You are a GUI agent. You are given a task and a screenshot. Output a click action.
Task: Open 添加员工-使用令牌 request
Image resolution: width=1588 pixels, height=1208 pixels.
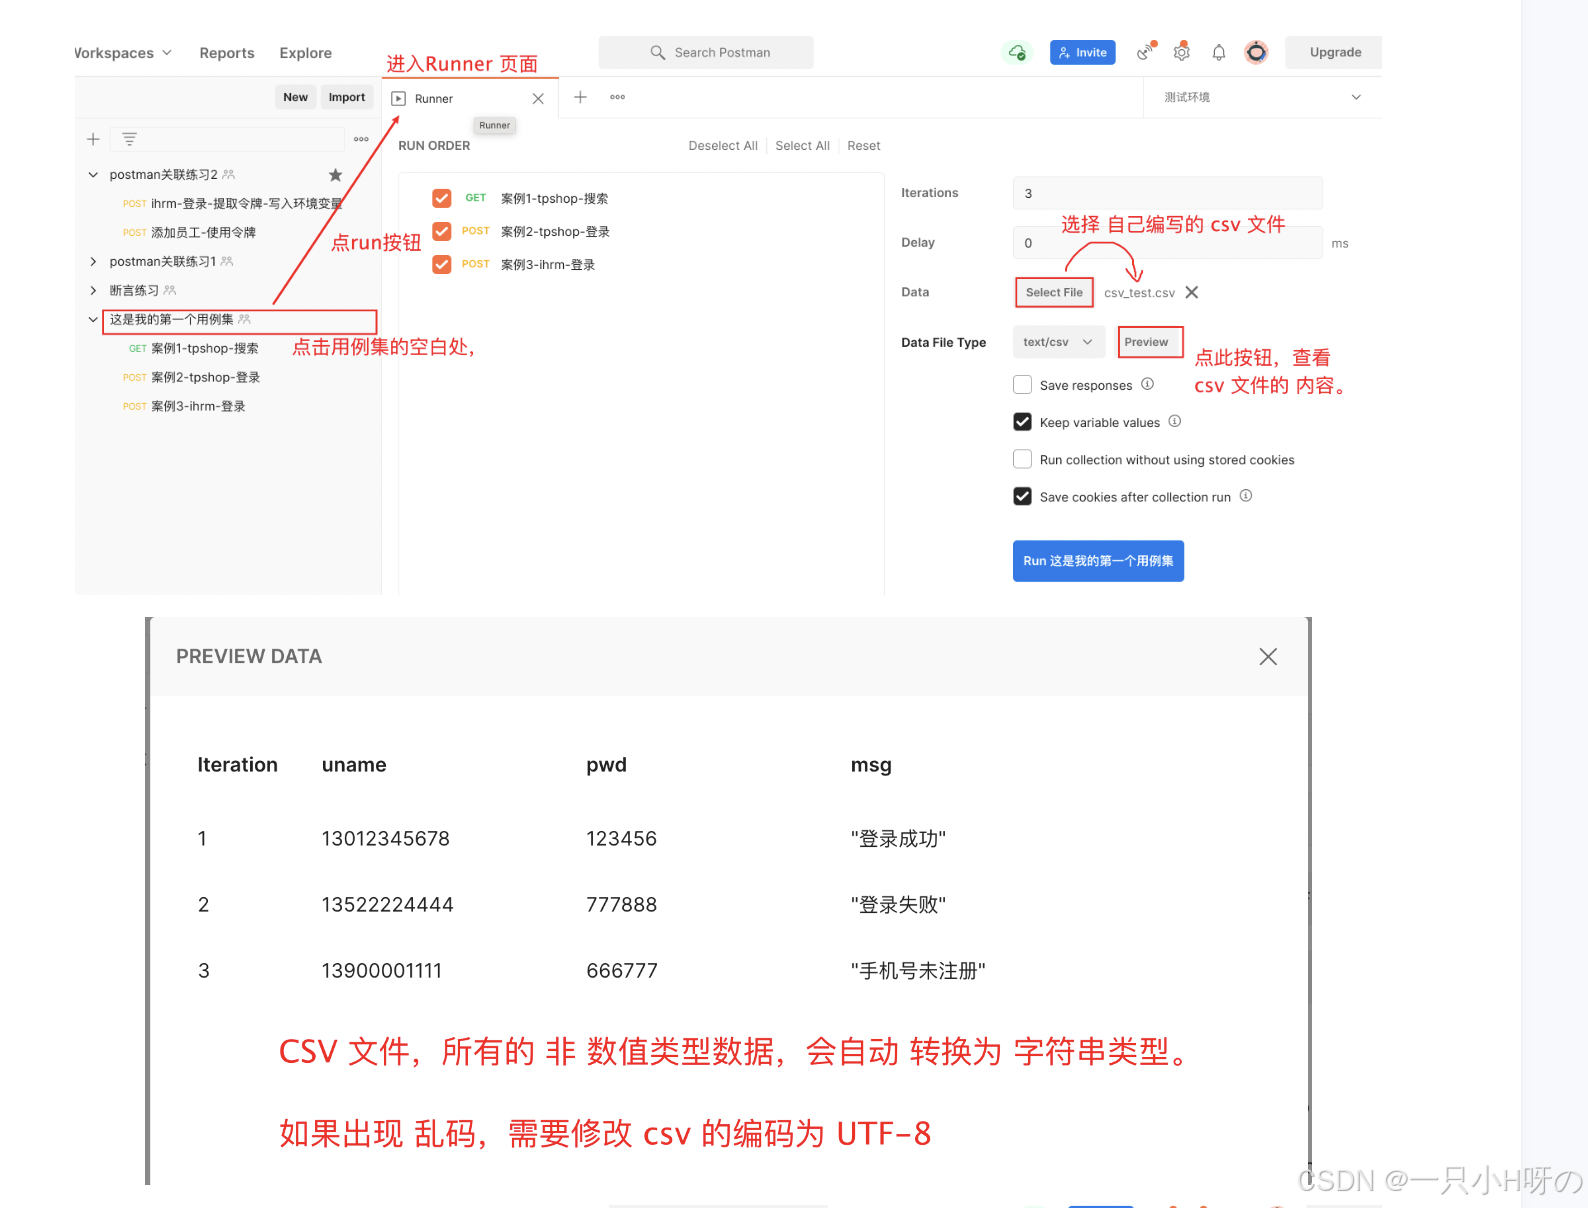[x=190, y=233]
